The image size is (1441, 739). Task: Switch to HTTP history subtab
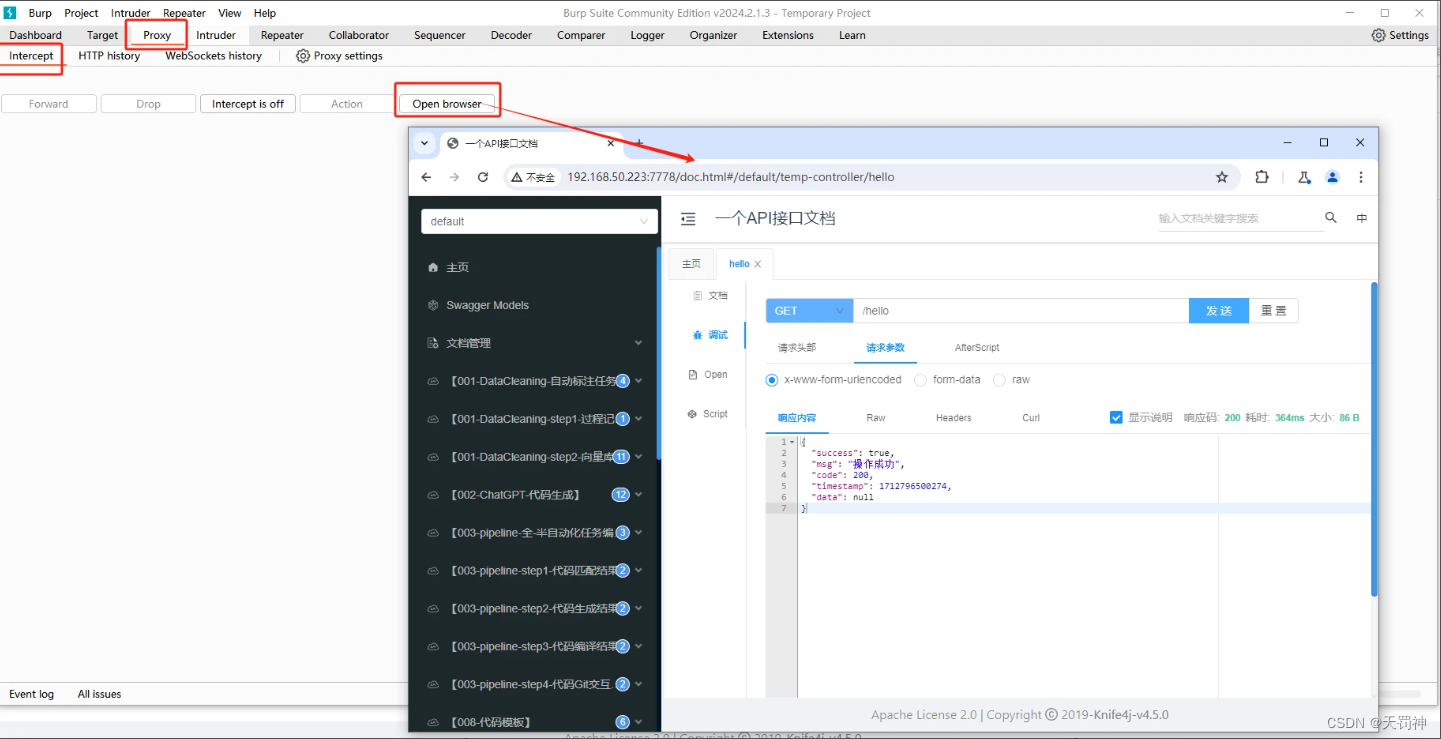point(109,56)
